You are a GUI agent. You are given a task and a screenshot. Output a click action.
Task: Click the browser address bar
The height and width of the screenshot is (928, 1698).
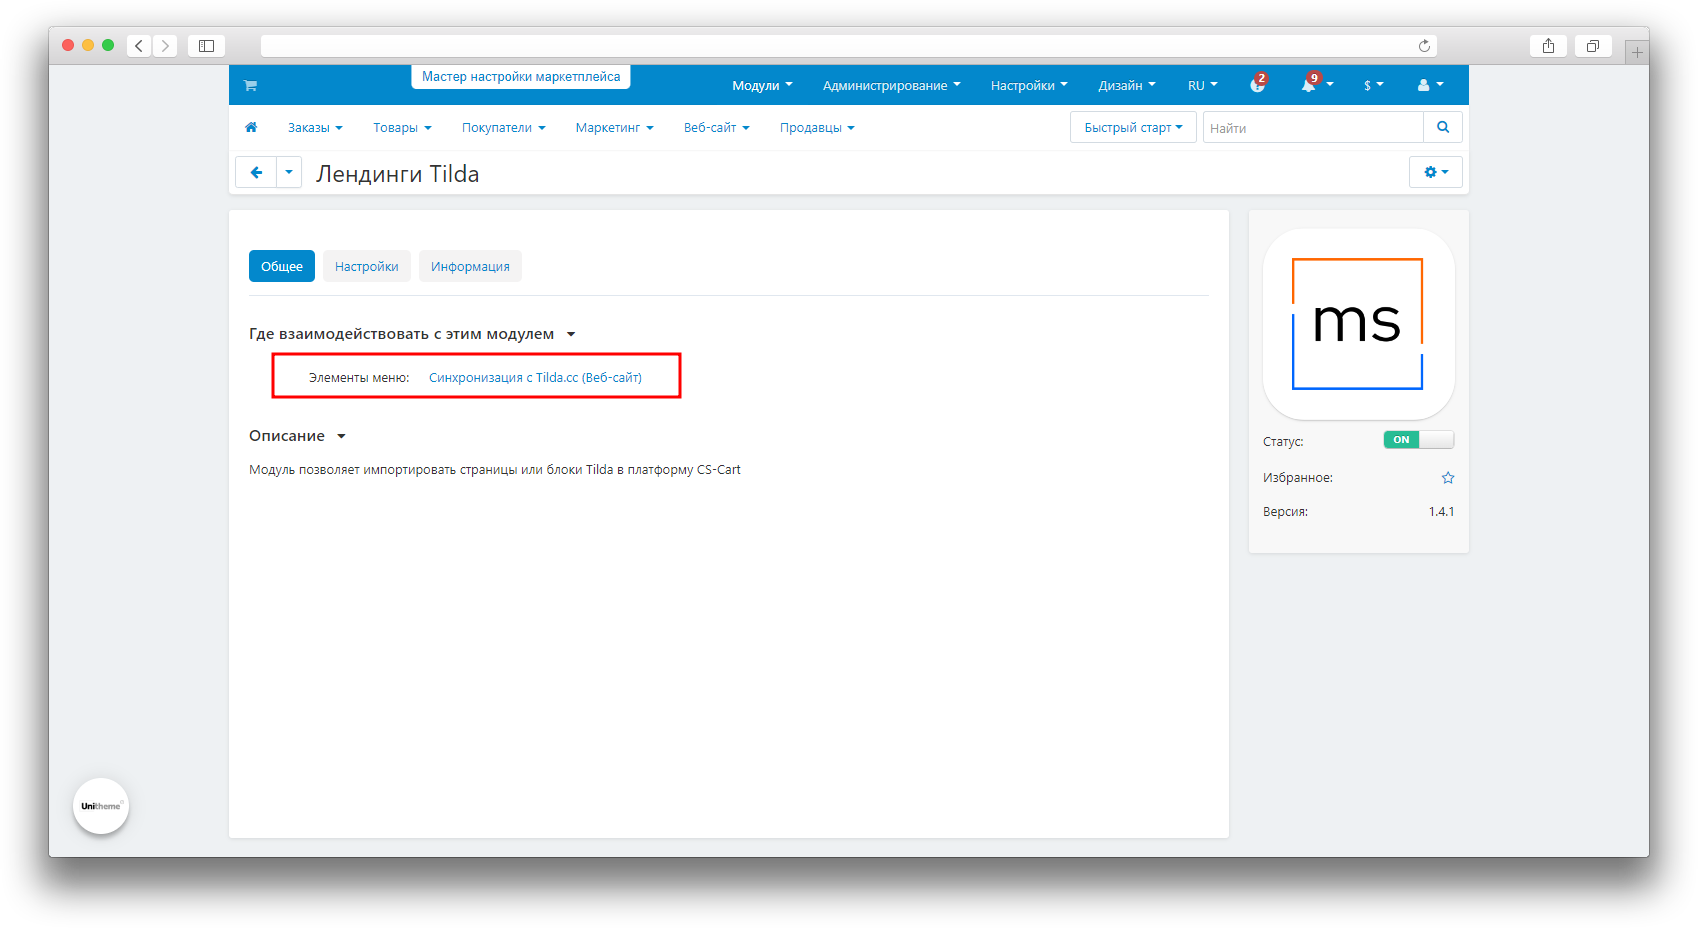point(848,46)
